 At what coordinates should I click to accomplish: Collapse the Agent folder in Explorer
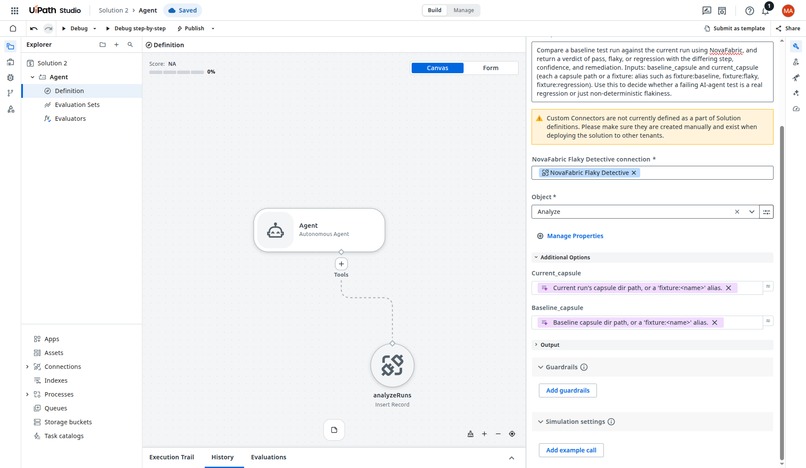click(x=32, y=77)
